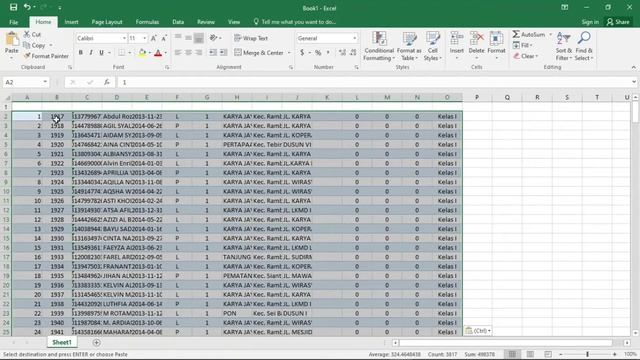Click the Paste clipboard icon

[x=12, y=39]
